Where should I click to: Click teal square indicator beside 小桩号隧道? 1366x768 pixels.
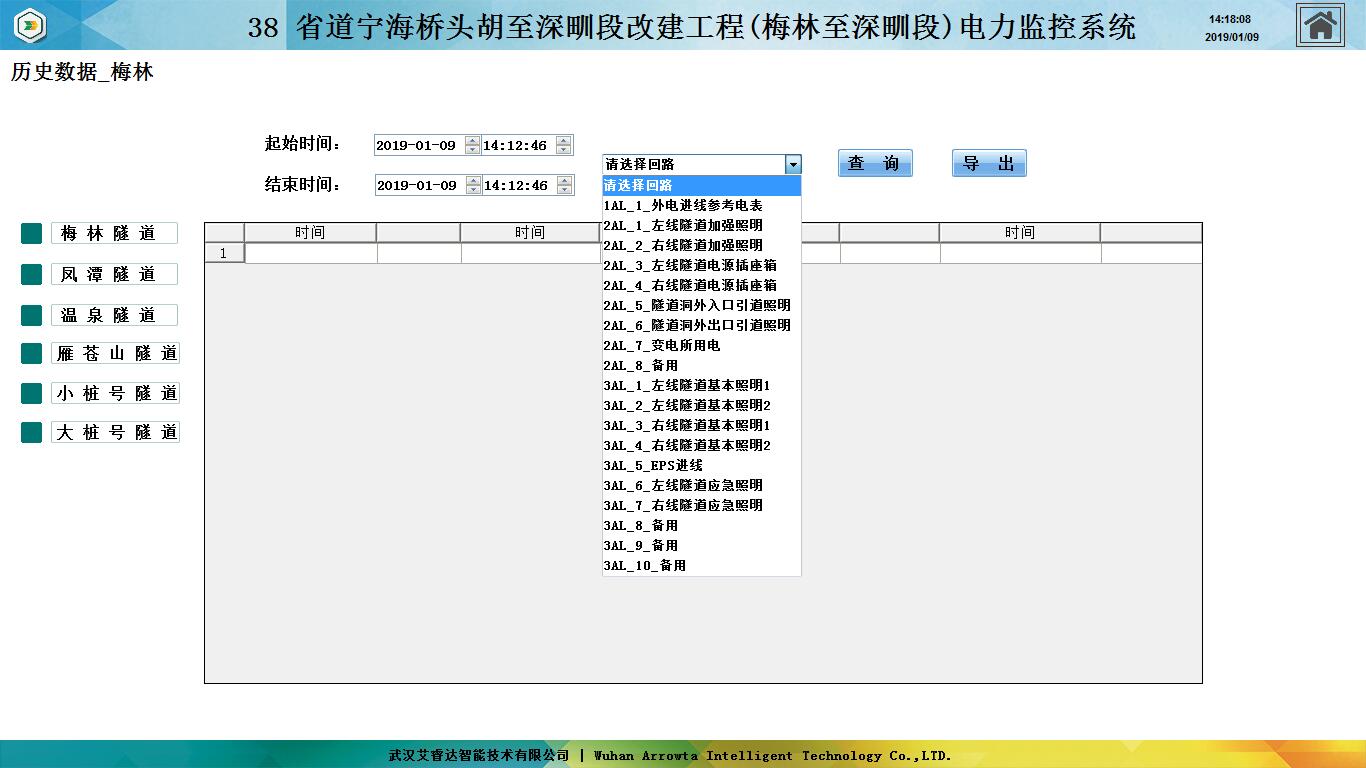click(x=32, y=393)
